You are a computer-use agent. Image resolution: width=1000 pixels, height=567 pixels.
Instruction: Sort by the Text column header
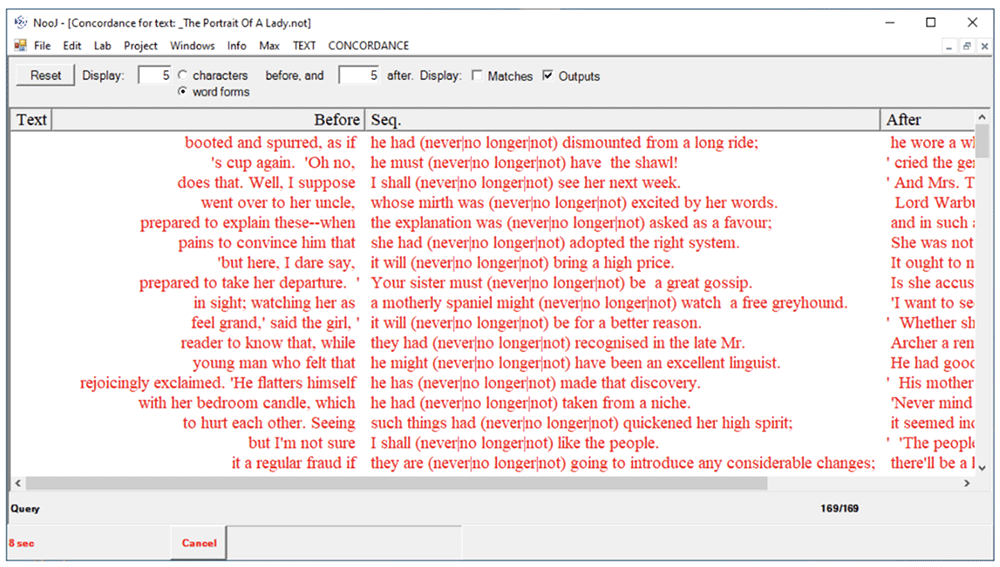click(x=31, y=119)
